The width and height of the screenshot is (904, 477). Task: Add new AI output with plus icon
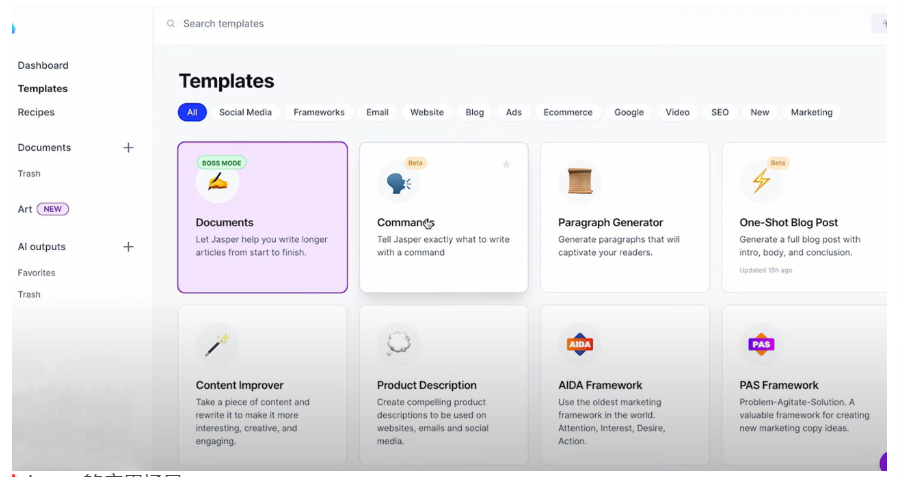point(128,247)
